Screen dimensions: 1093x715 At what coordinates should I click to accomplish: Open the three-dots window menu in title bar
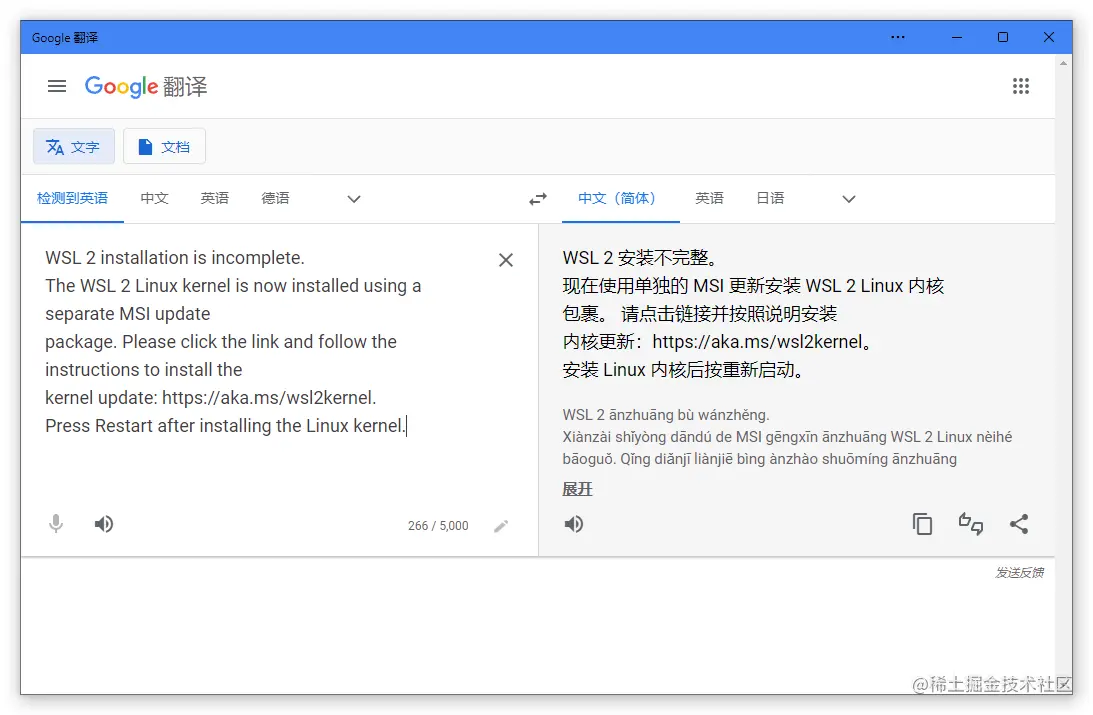(x=898, y=37)
